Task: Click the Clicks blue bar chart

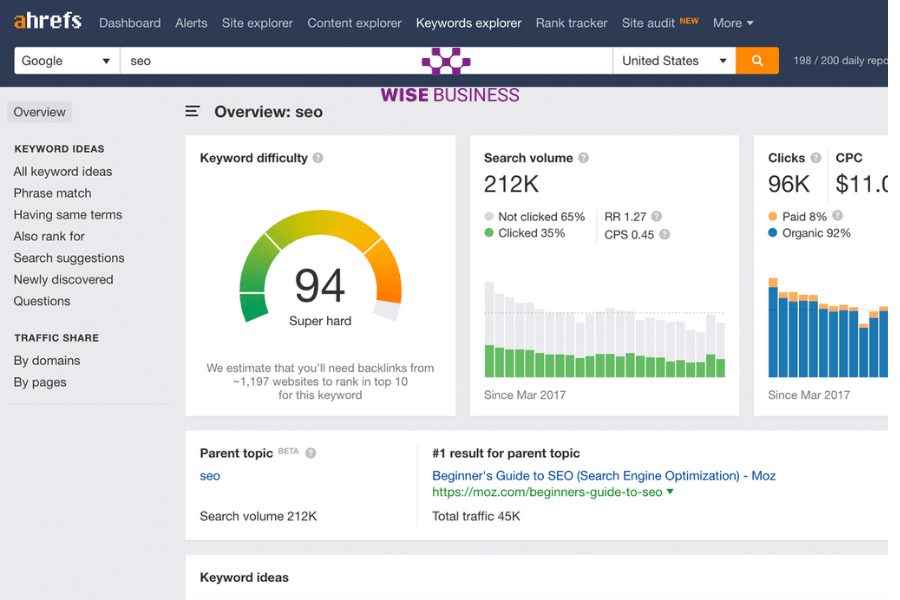Action: tap(828, 327)
